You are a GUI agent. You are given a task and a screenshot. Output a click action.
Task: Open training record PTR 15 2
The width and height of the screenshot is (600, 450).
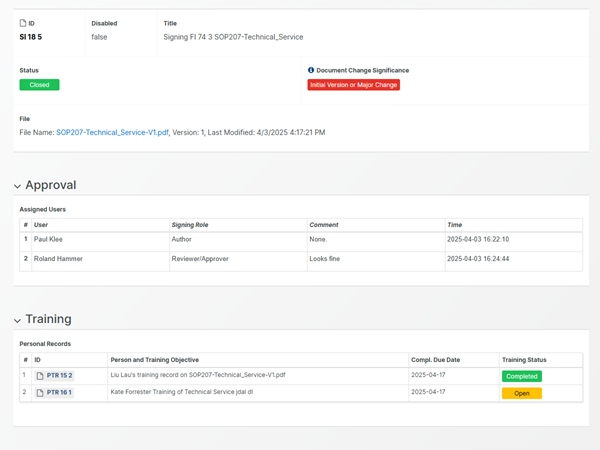(59, 376)
